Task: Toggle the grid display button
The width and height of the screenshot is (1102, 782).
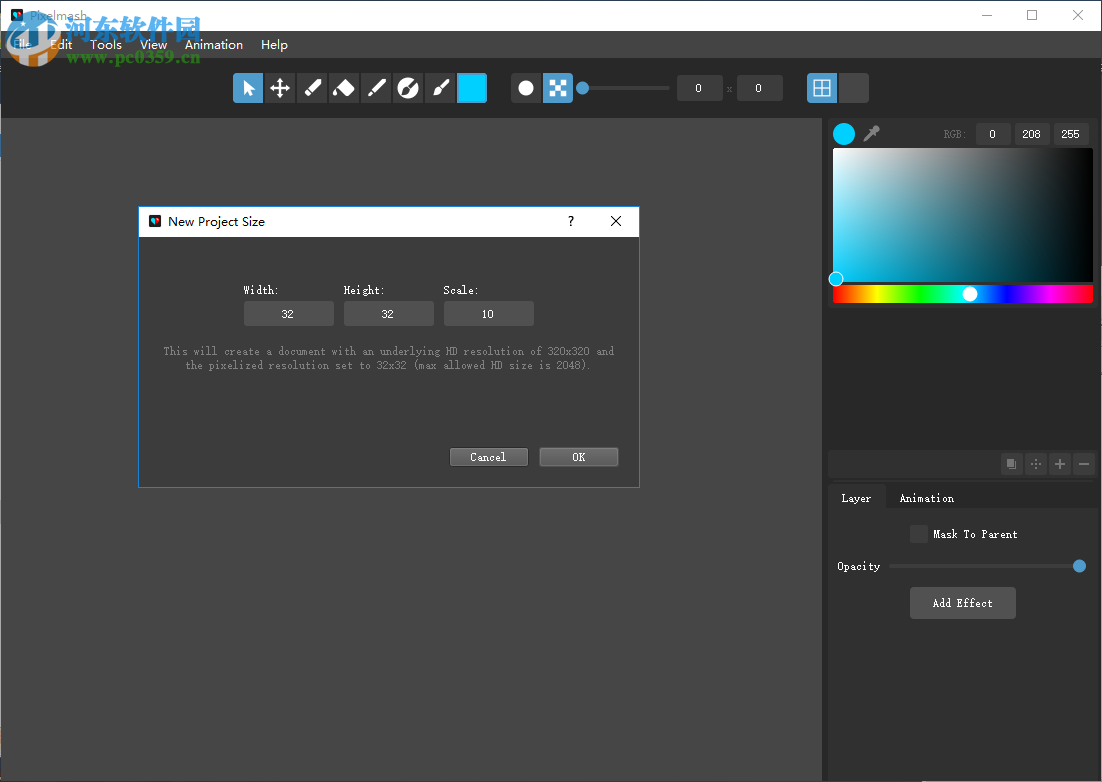Action: (x=821, y=88)
